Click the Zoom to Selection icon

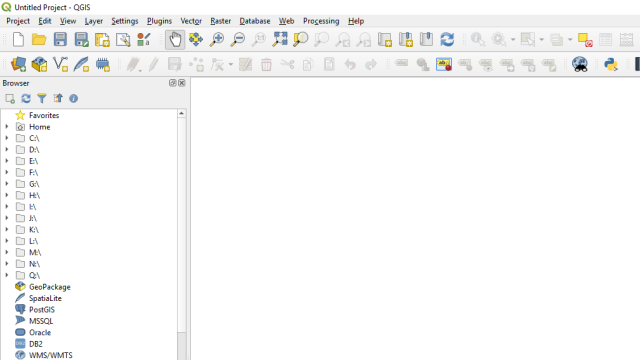tap(300, 40)
